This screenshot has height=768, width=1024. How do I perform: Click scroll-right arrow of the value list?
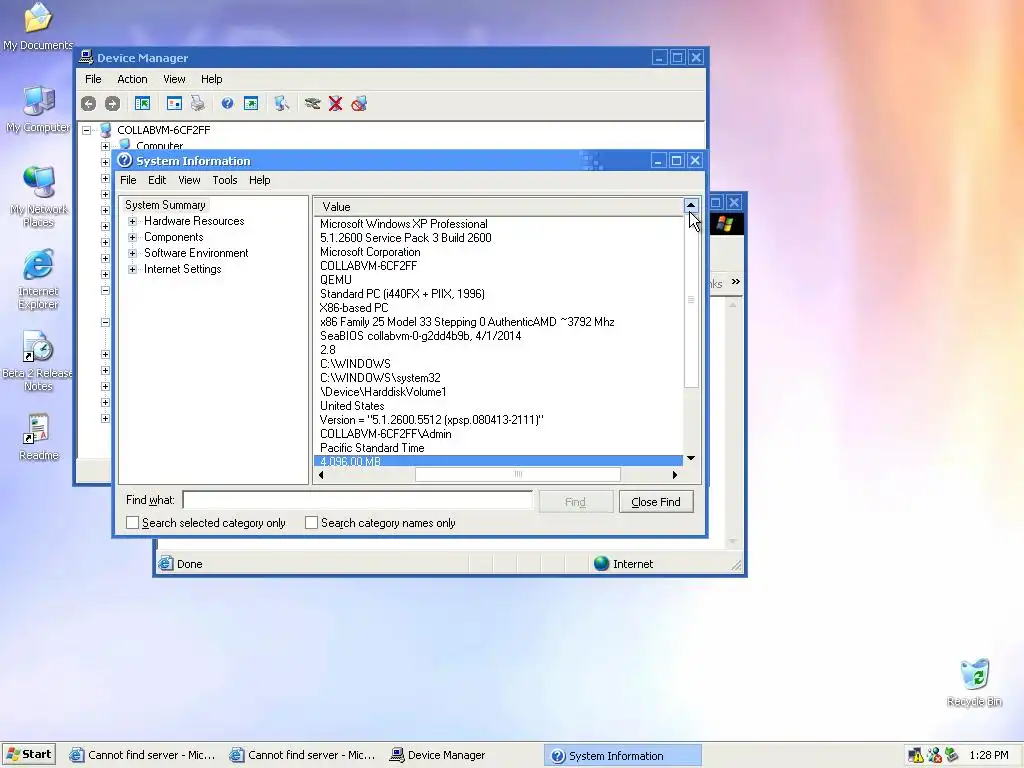coord(675,475)
